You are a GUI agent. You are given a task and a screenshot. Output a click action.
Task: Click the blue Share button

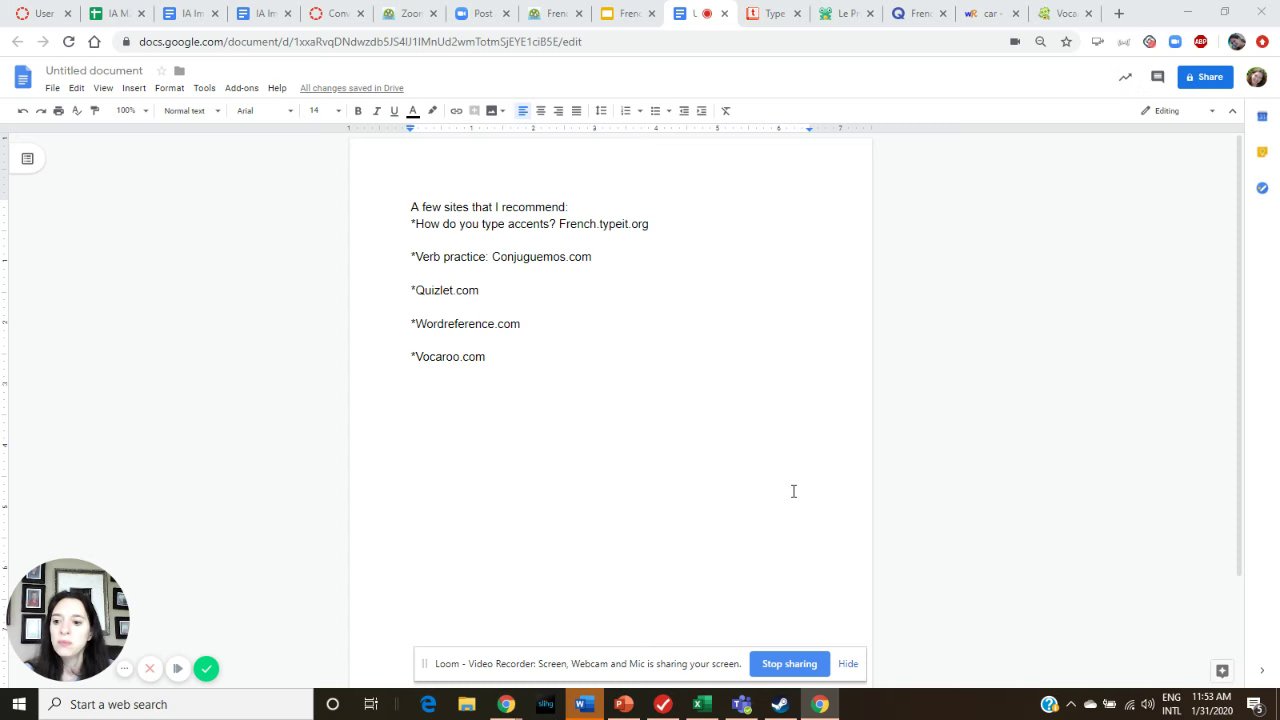tap(1205, 77)
